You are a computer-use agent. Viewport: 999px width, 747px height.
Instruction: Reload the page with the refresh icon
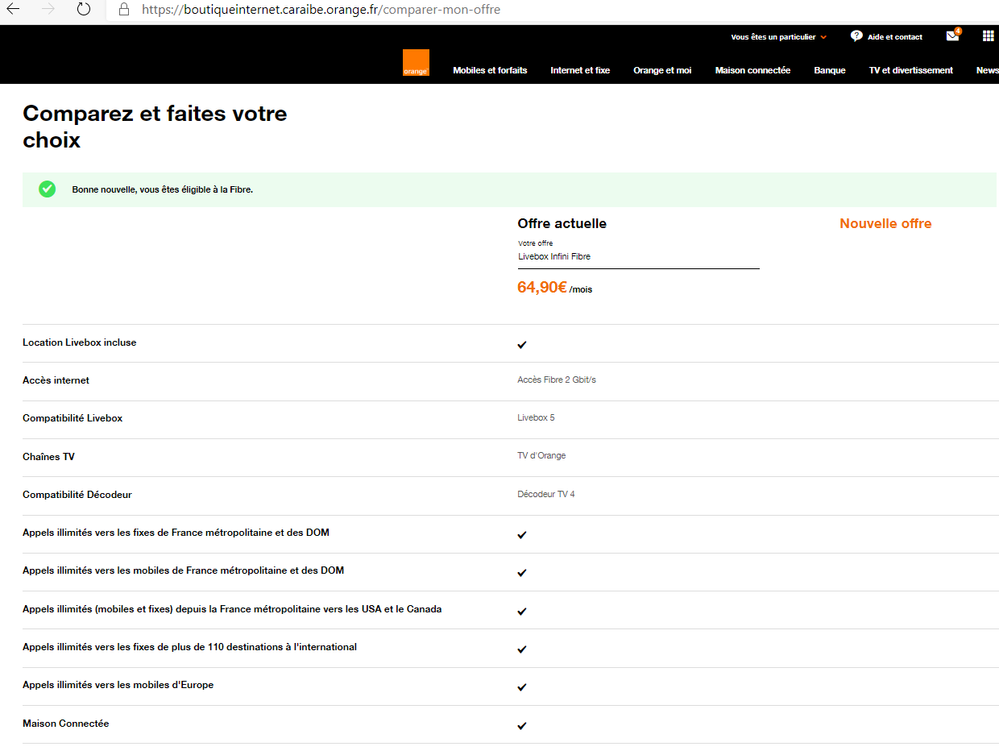click(84, 9)
